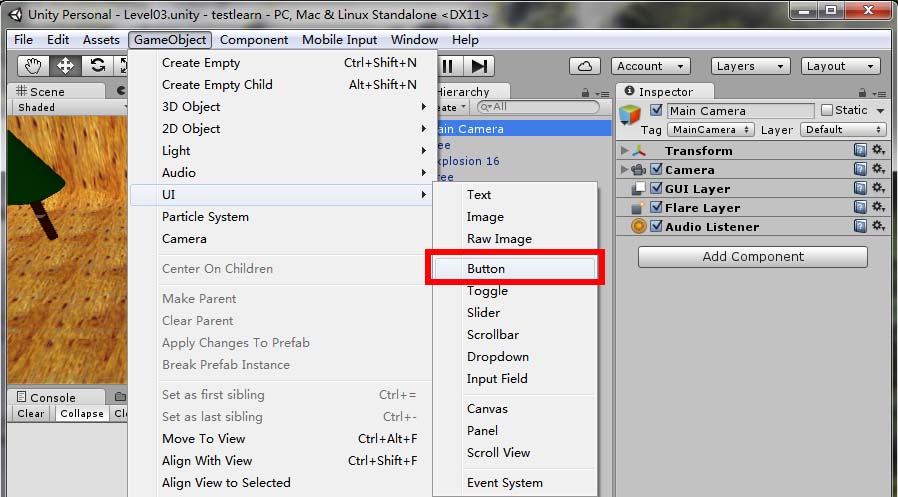Select Toggle in the UI submenu
The width and height of the screenshot is (898, 497).
pos(514,291)
